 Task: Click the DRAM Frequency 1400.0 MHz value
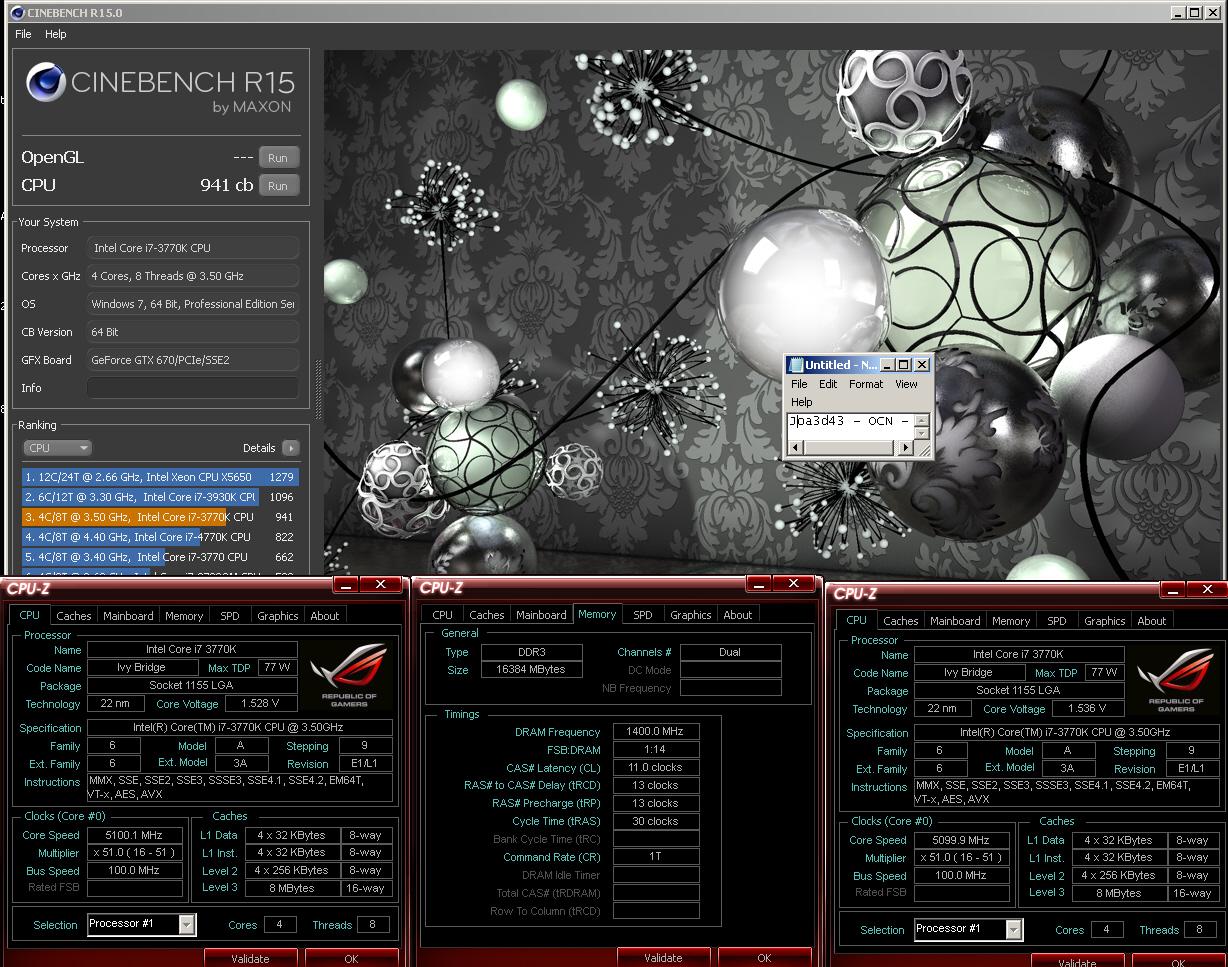(656, 732)
